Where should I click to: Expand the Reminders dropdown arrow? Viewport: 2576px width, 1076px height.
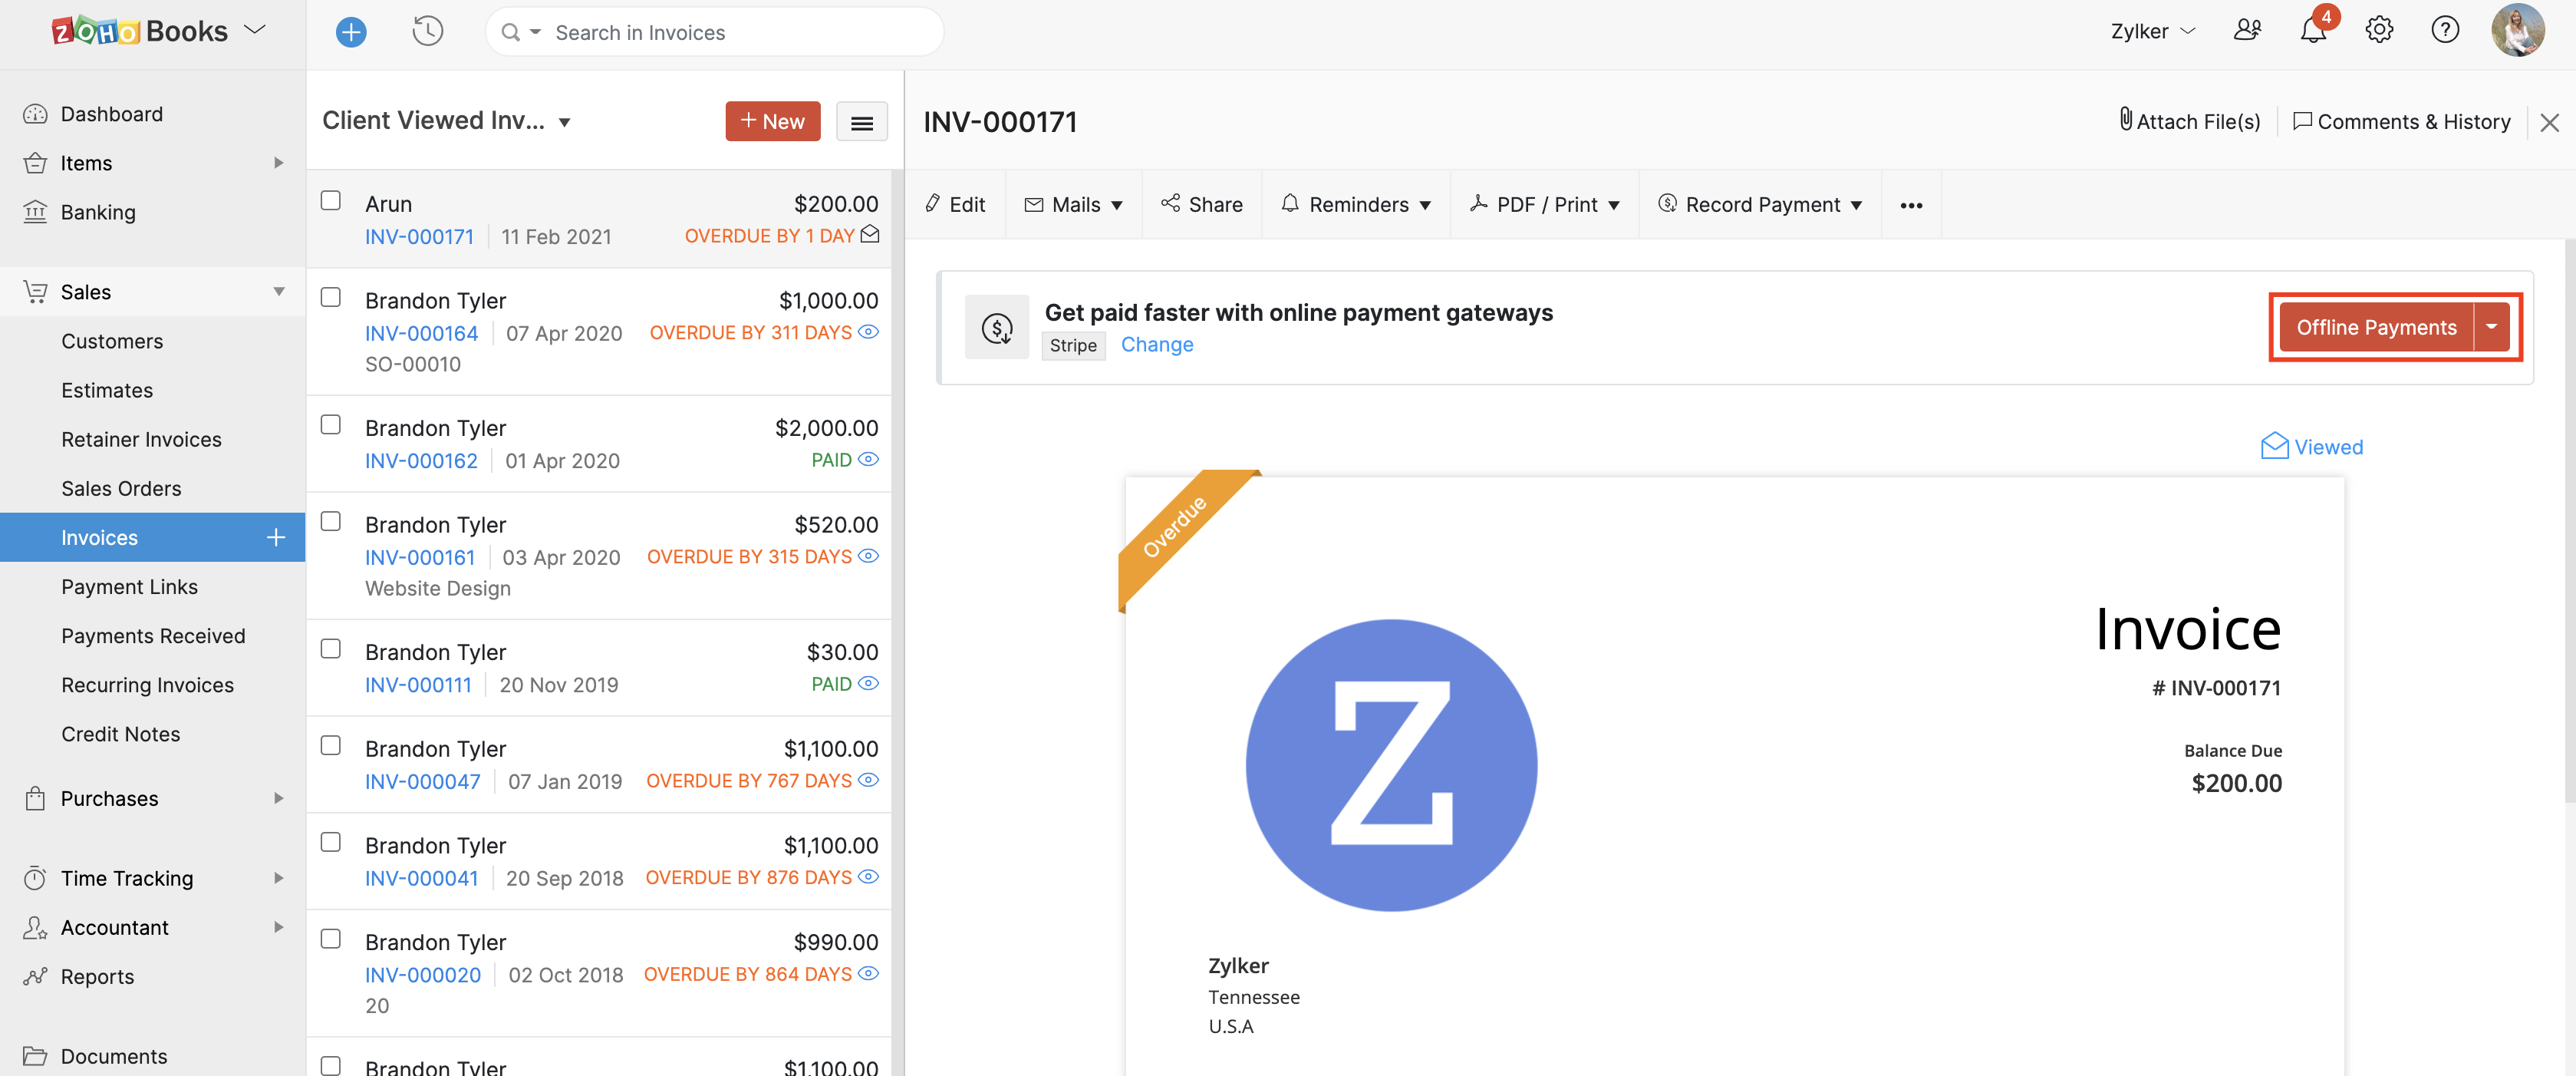1426,203
